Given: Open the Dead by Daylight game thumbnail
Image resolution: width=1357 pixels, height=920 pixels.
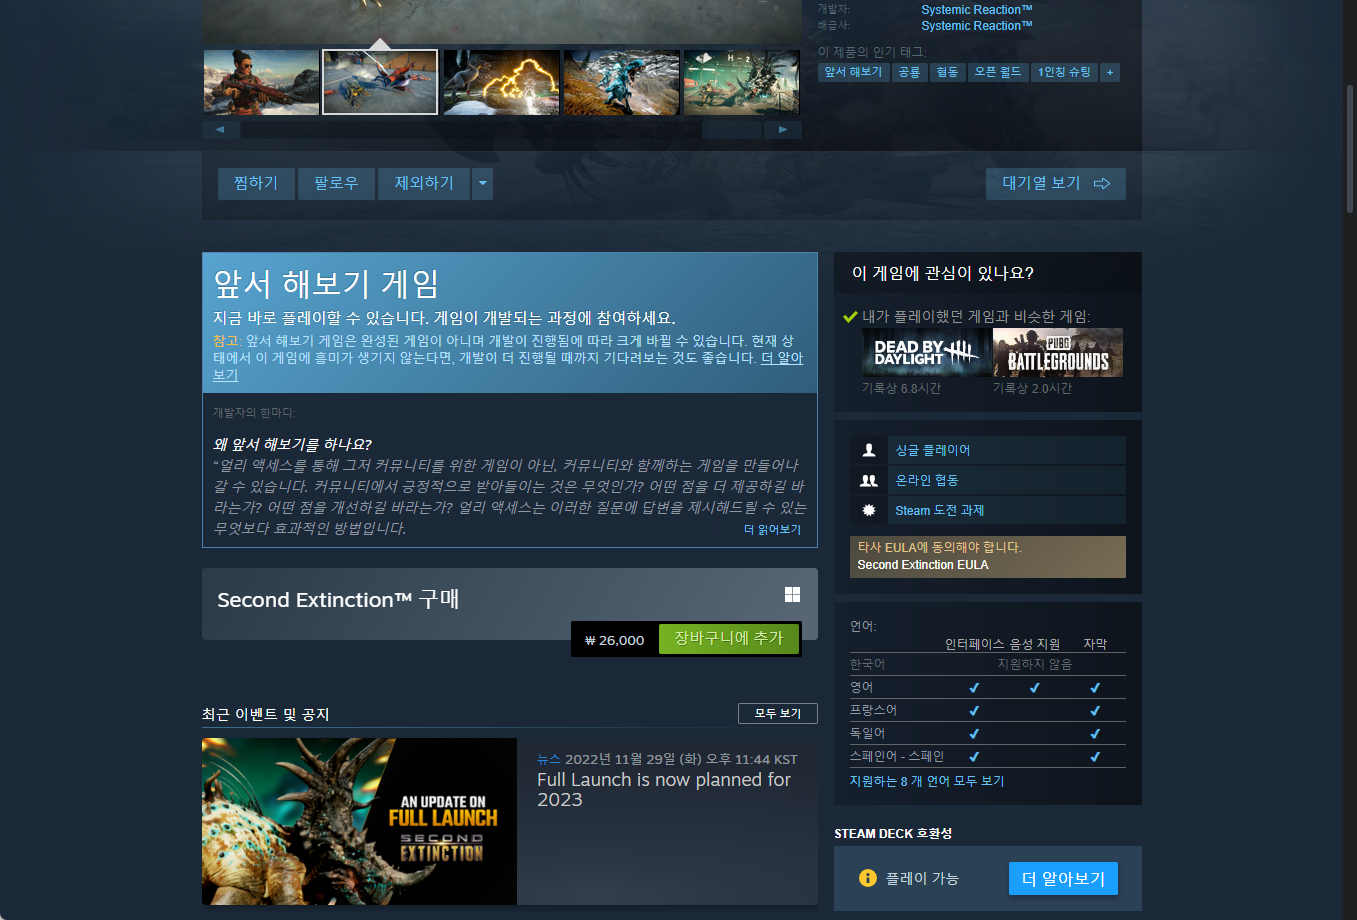Looking at the screenshot, I should [x=927, y=352].
